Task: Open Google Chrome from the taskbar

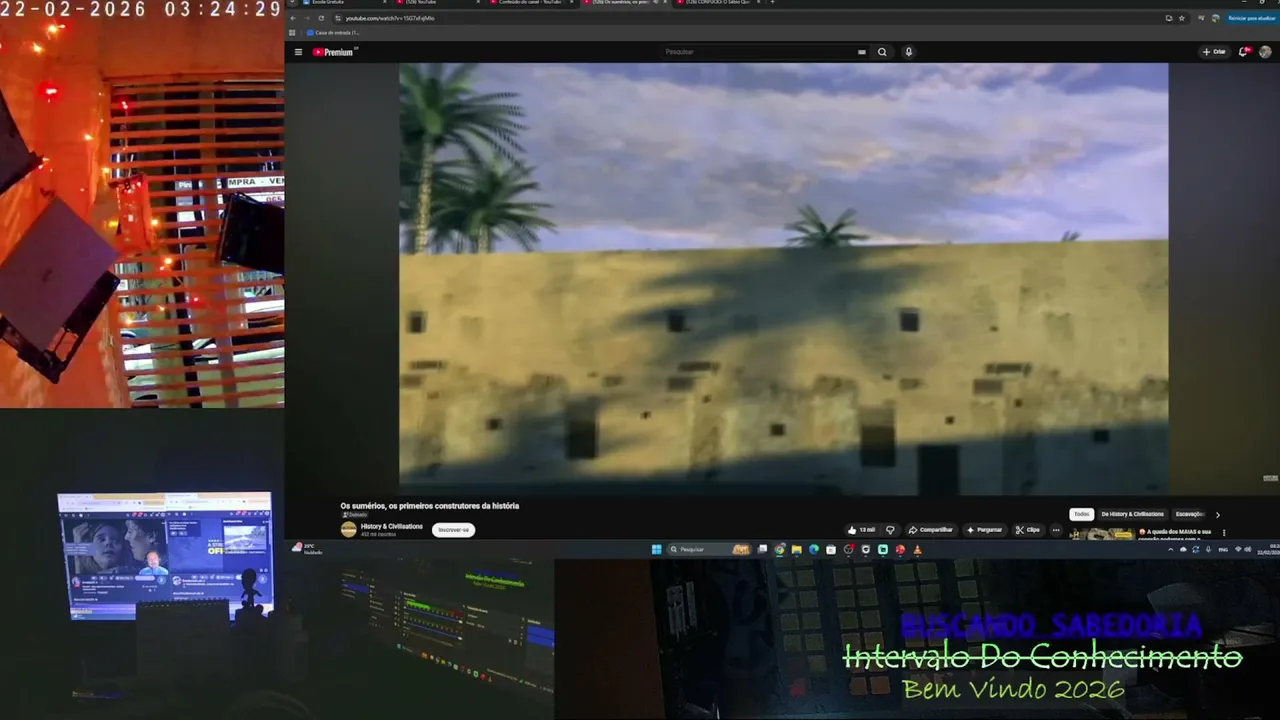Action: pyautogui.click(x=780, y=549)
